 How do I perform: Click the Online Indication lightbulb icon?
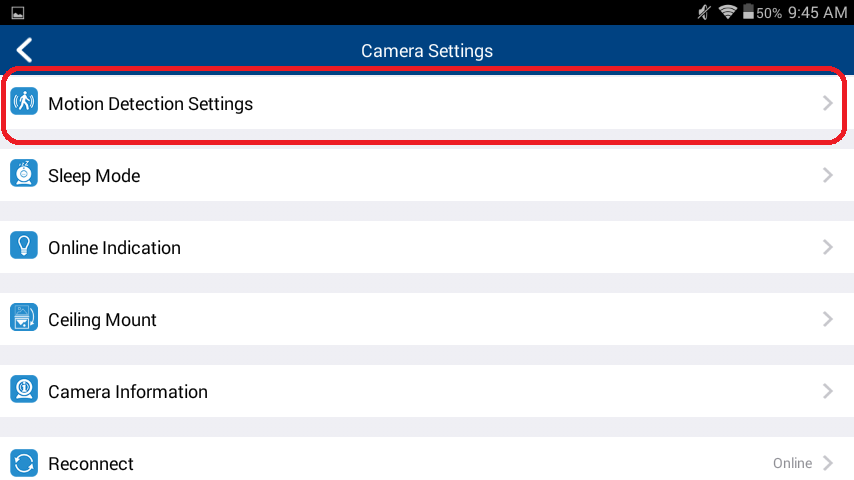(24, 245)
